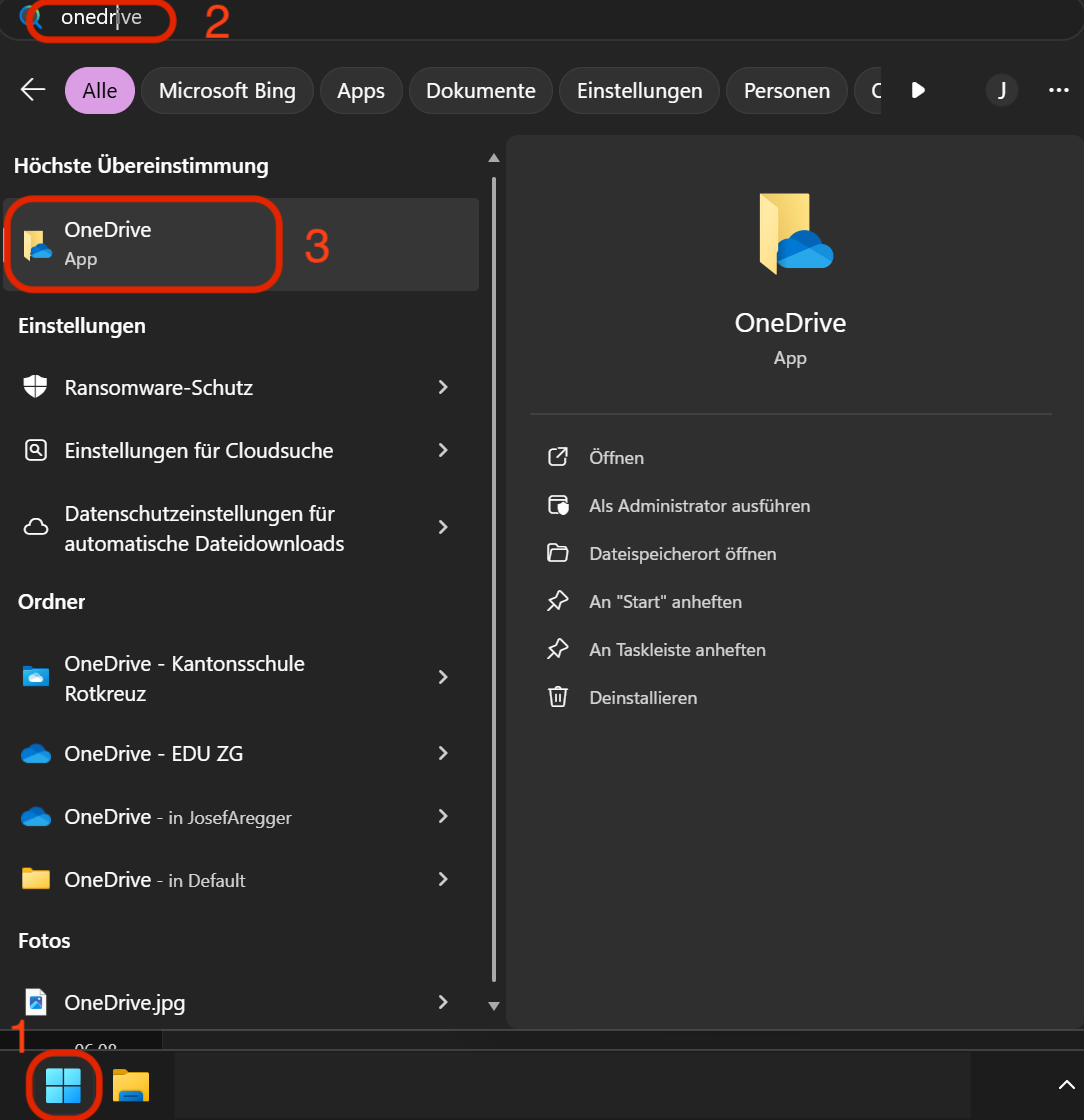Expand OneDrive in Default chevron
This screenshot has height=1120, width=1084.
click(x=443, y=879)
